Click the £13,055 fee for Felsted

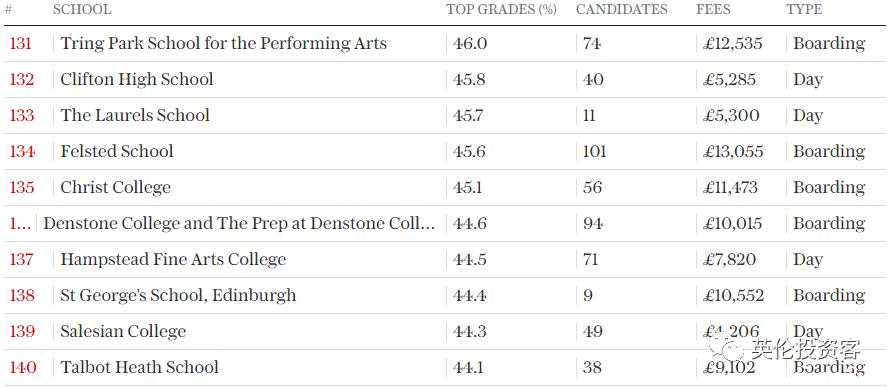pyautogui.click(x=733, y=151)
